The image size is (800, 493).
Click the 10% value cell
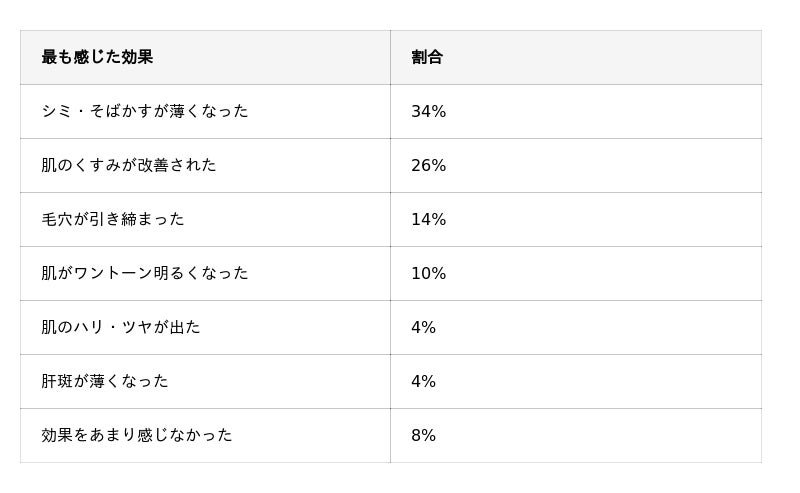point(428,273)
